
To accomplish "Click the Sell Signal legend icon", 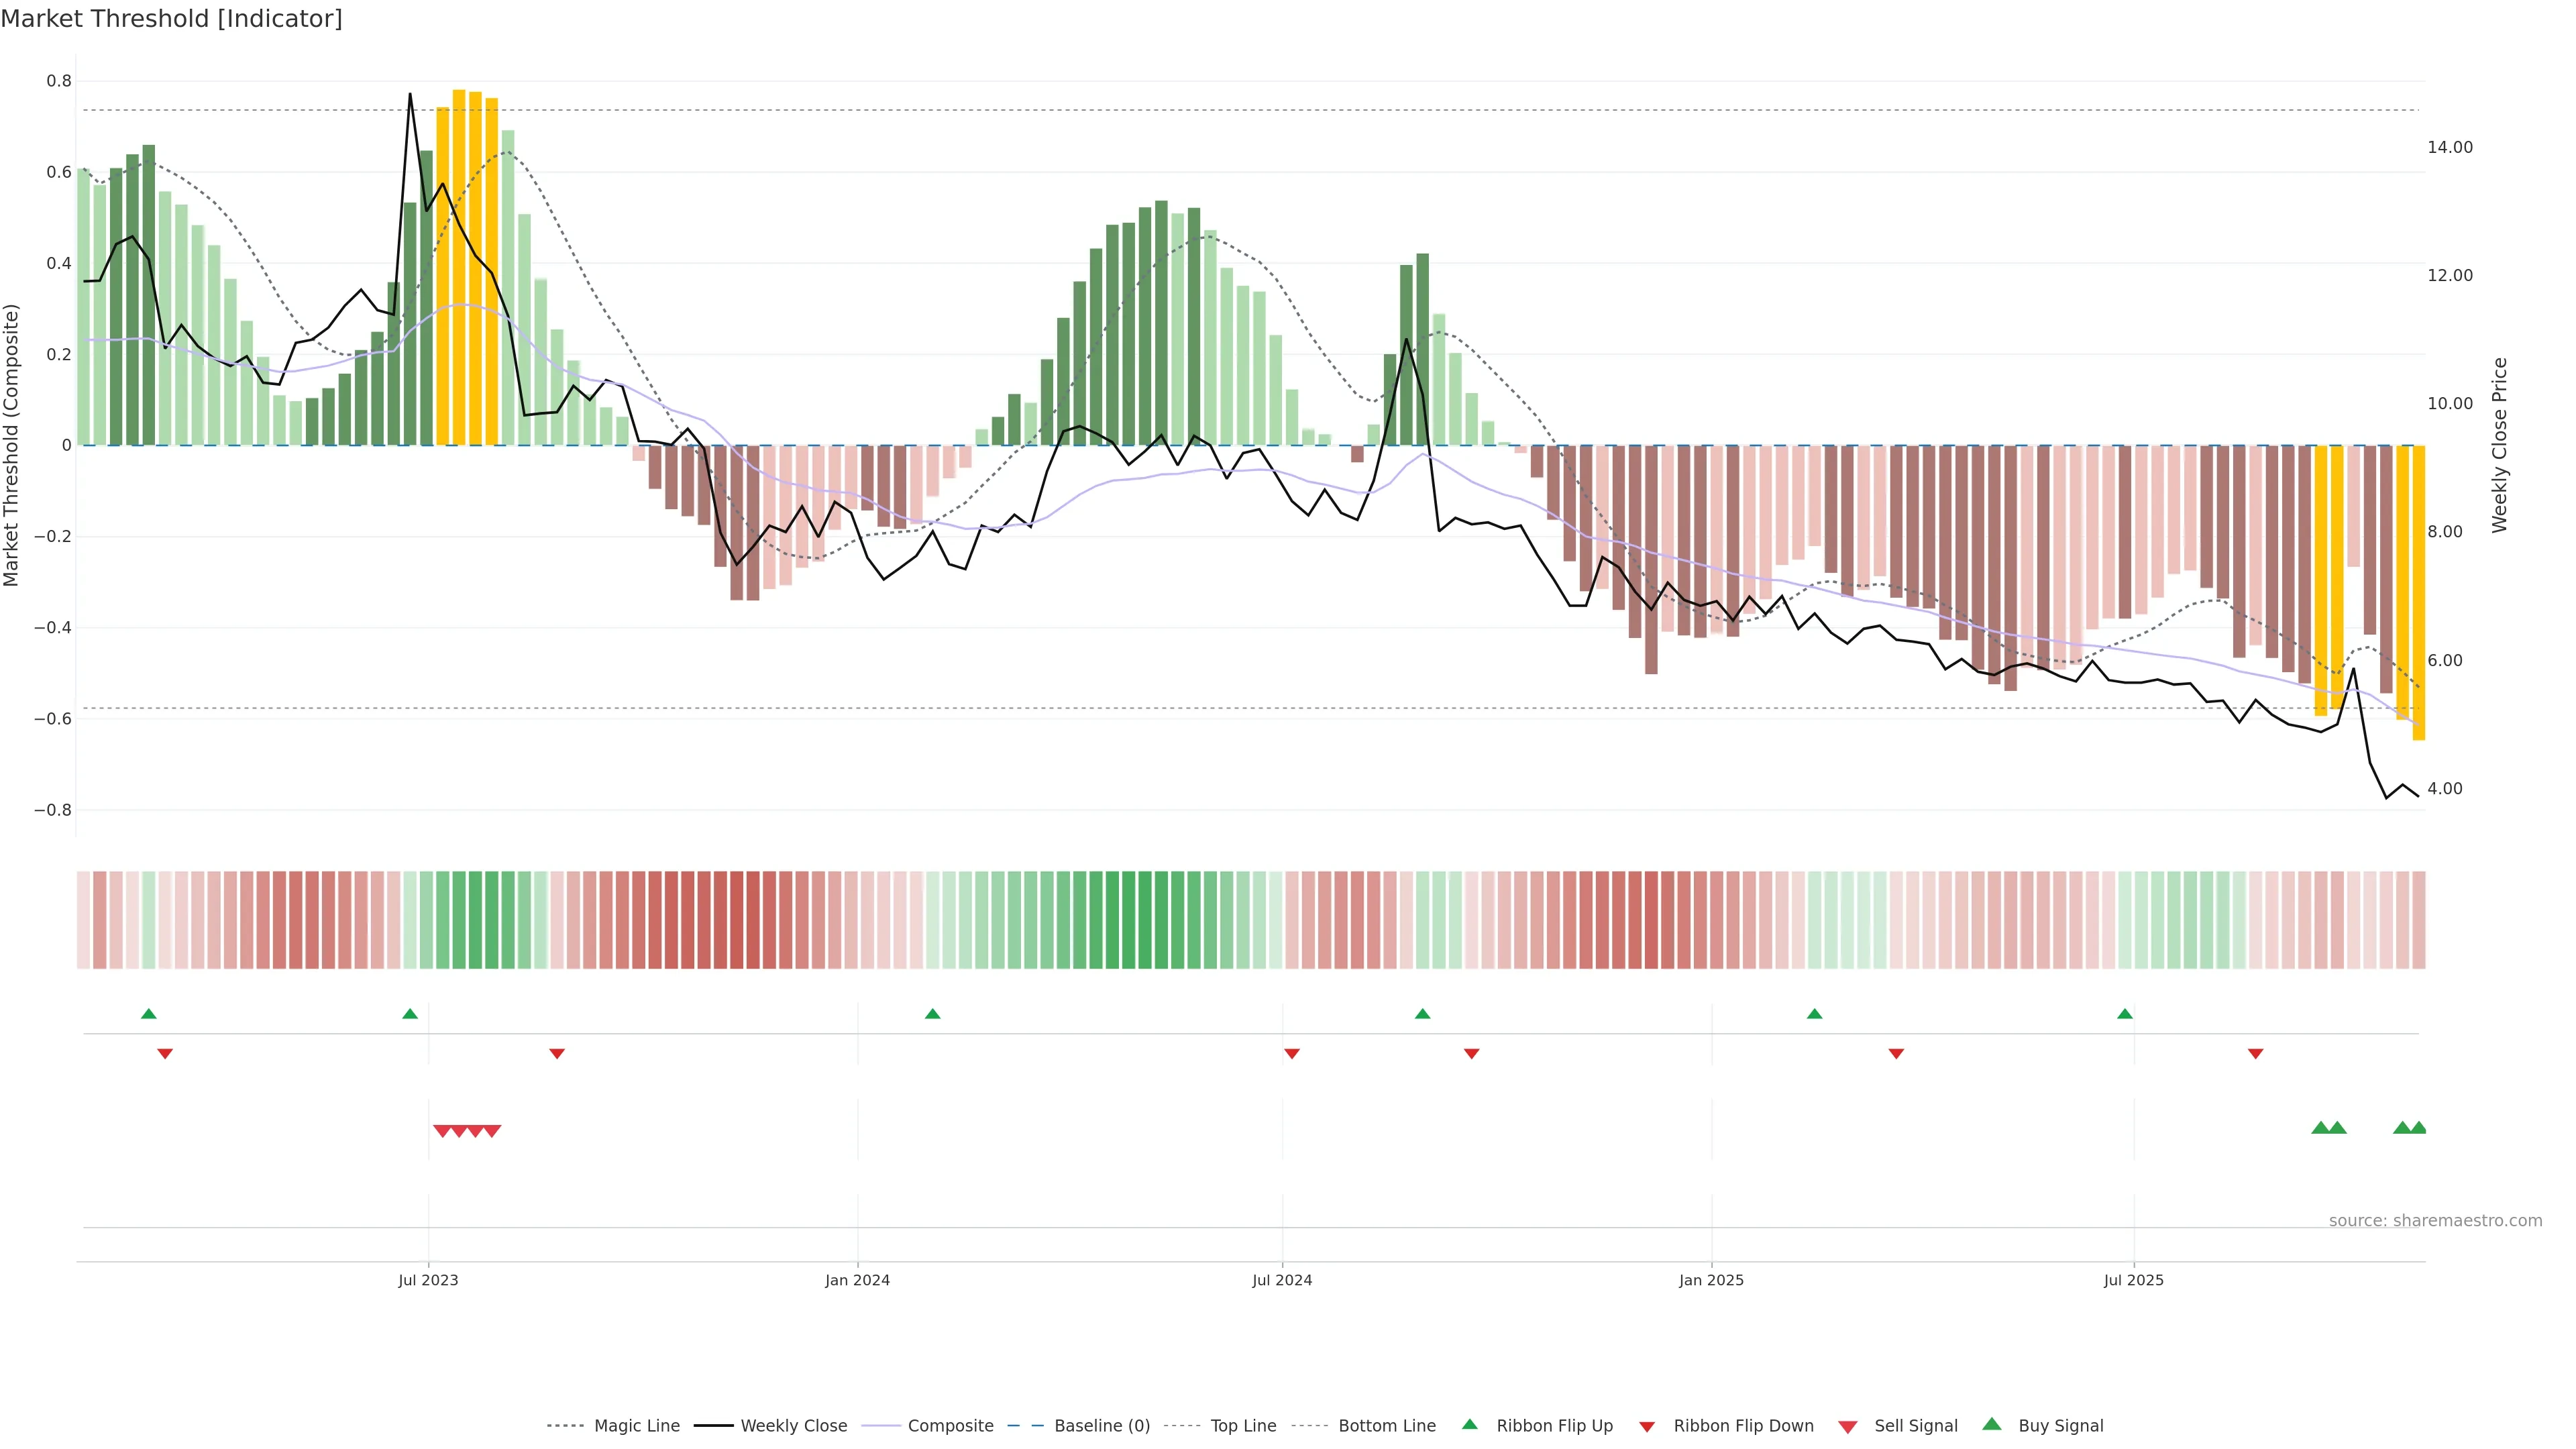I will coord(1847,1427).
